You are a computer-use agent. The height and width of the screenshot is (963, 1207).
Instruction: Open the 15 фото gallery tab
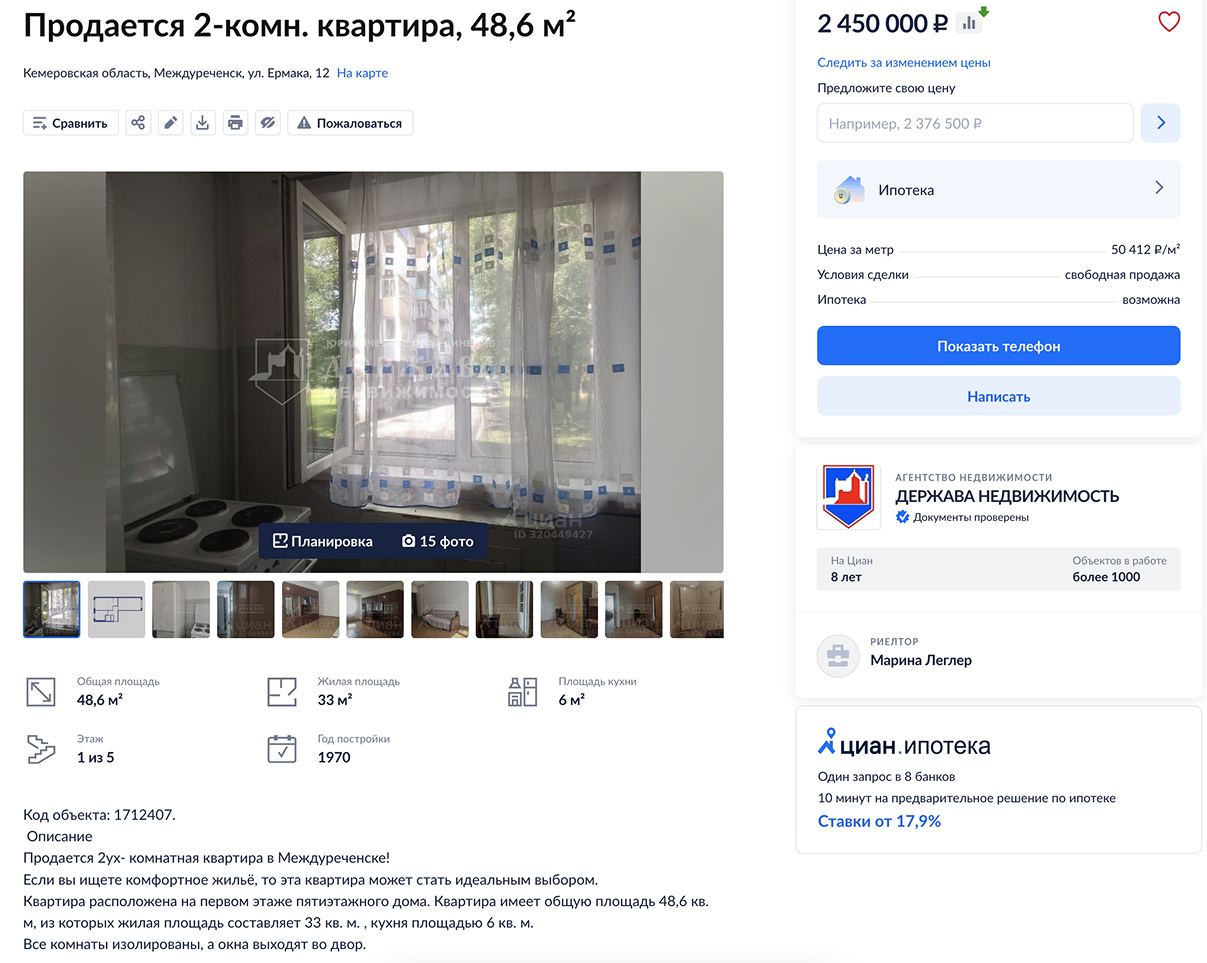click(x=437, y=541)
